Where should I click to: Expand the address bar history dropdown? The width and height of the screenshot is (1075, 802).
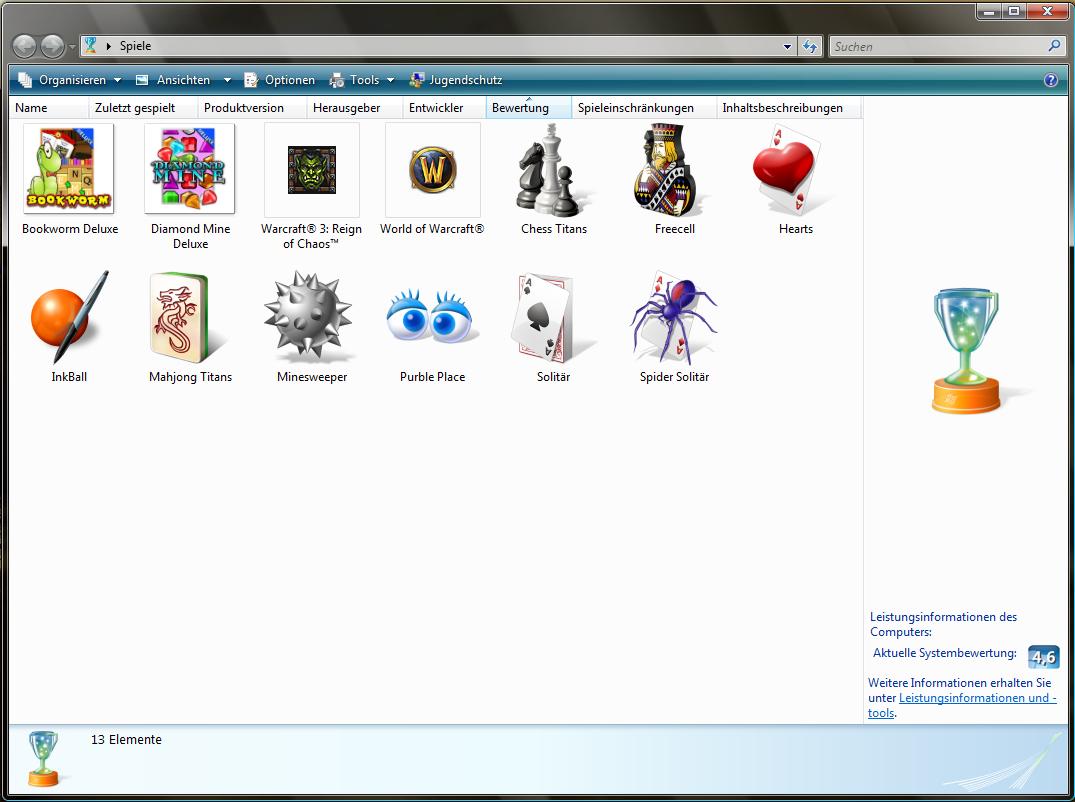[787, 47]
